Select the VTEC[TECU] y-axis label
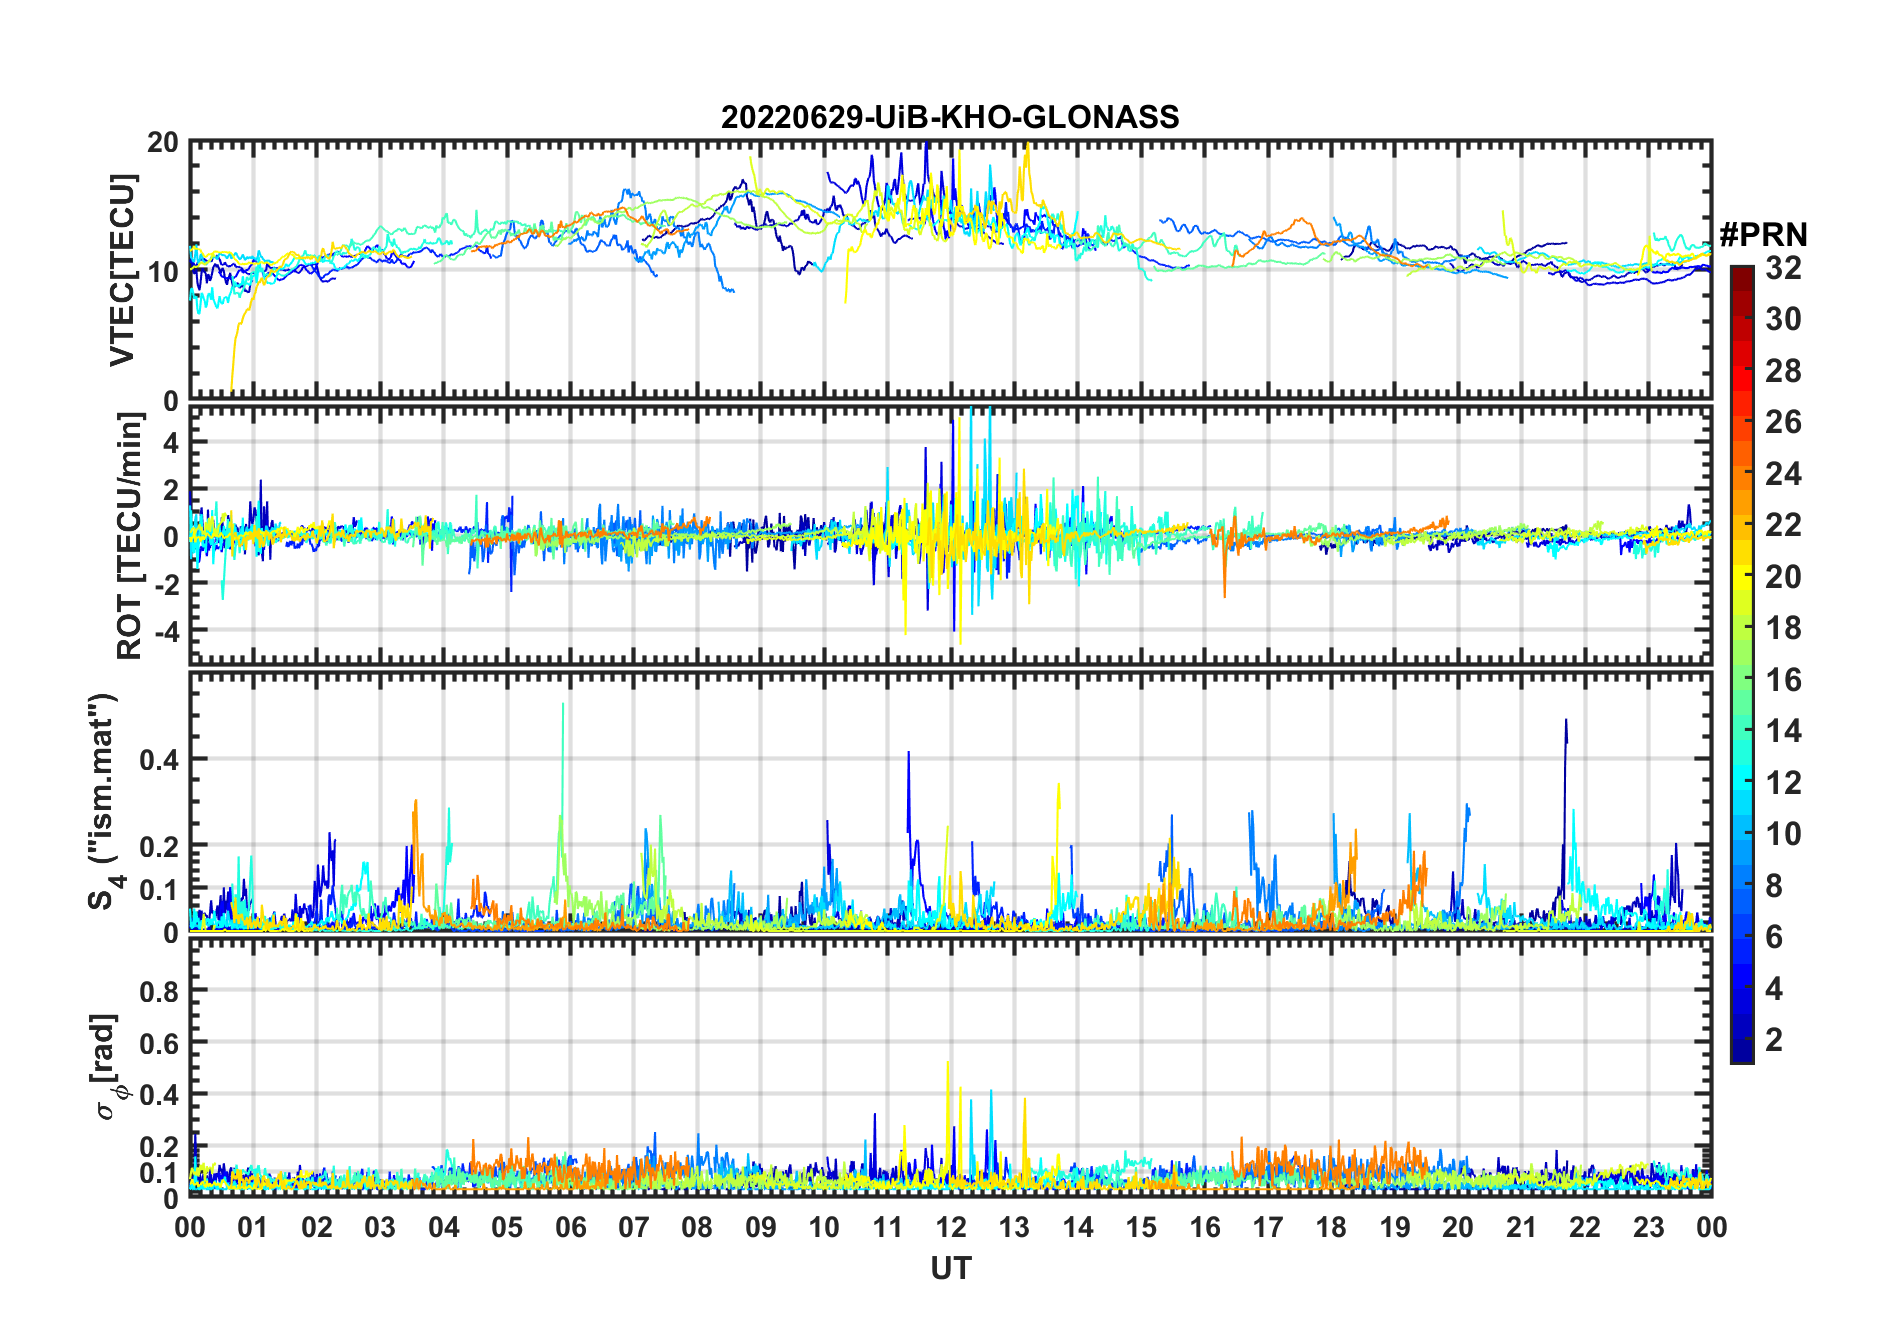The width and height of the screenshot is (1902, 1330). [122, 271]
